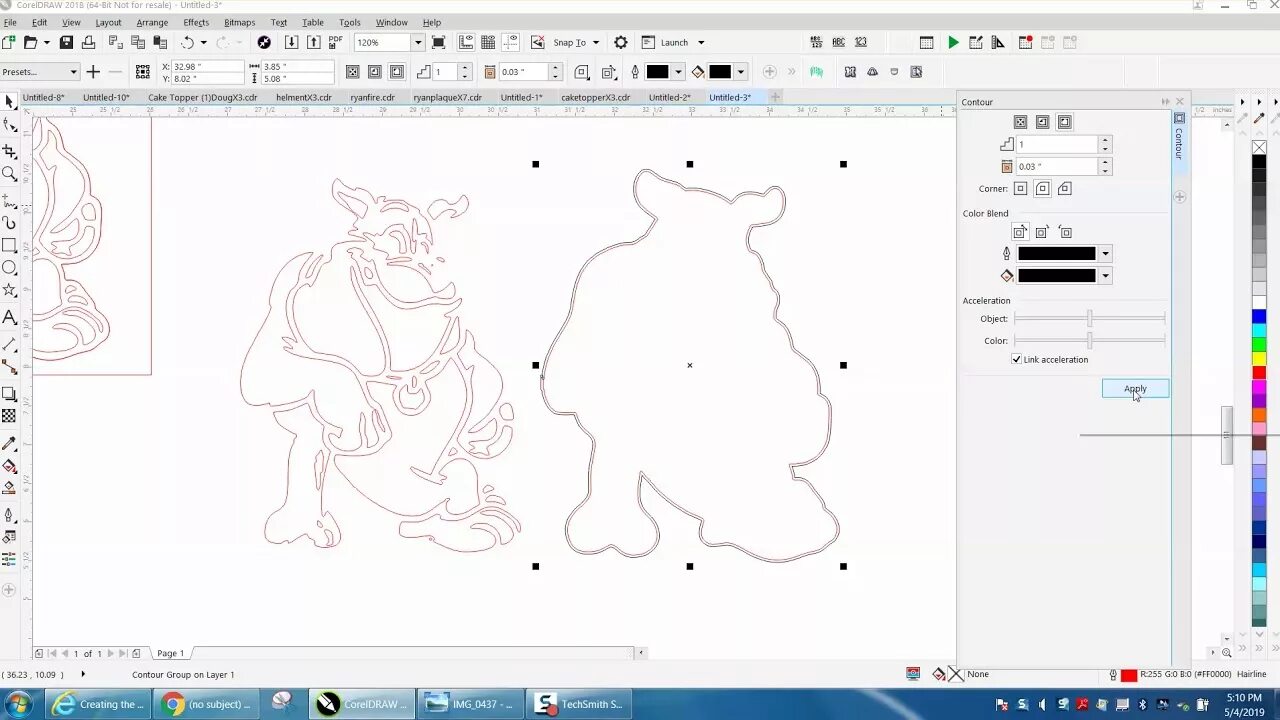Viewport: 1280px width, 720px height.
Task: Open the Layout menu
Action: (108, 22)
